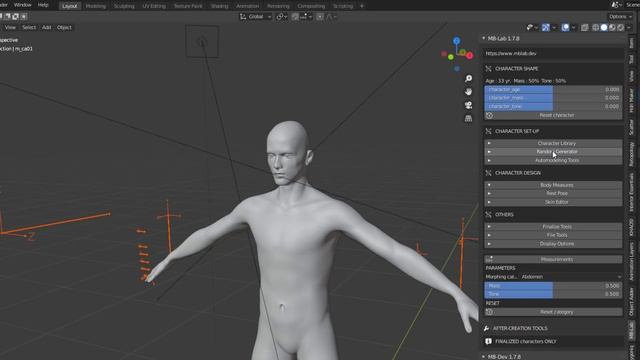
Task: Click the zoom viewport magnifier icon
Action: coord(469,78)
